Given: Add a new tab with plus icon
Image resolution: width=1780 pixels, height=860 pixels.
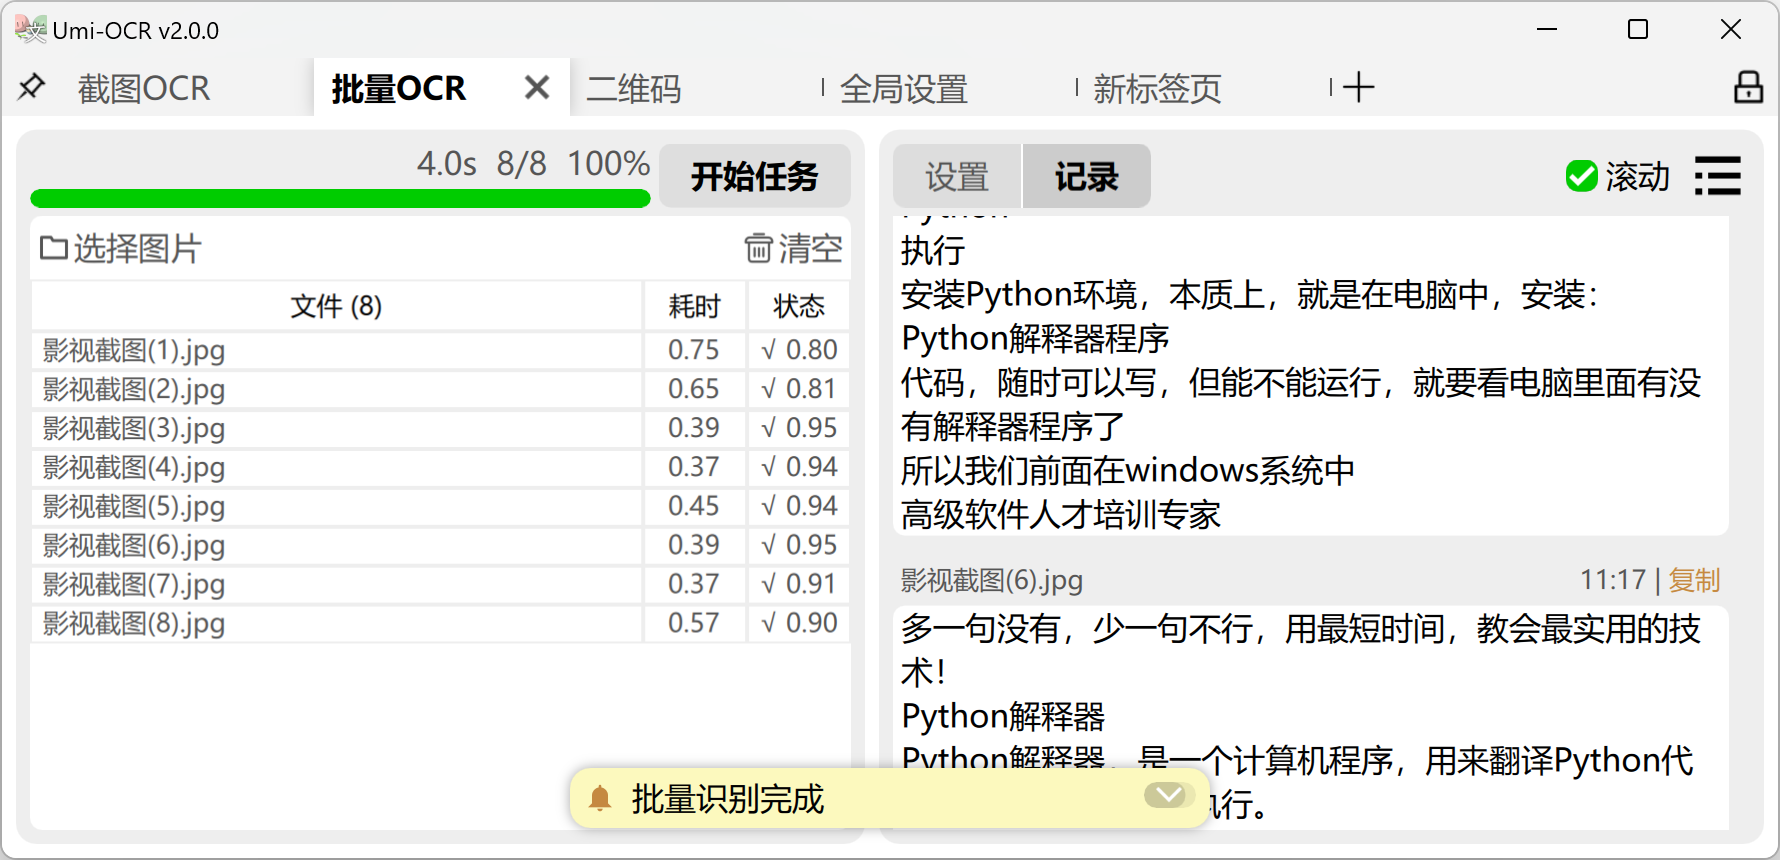Looking at the screenshot, I should coord(1358,88).
